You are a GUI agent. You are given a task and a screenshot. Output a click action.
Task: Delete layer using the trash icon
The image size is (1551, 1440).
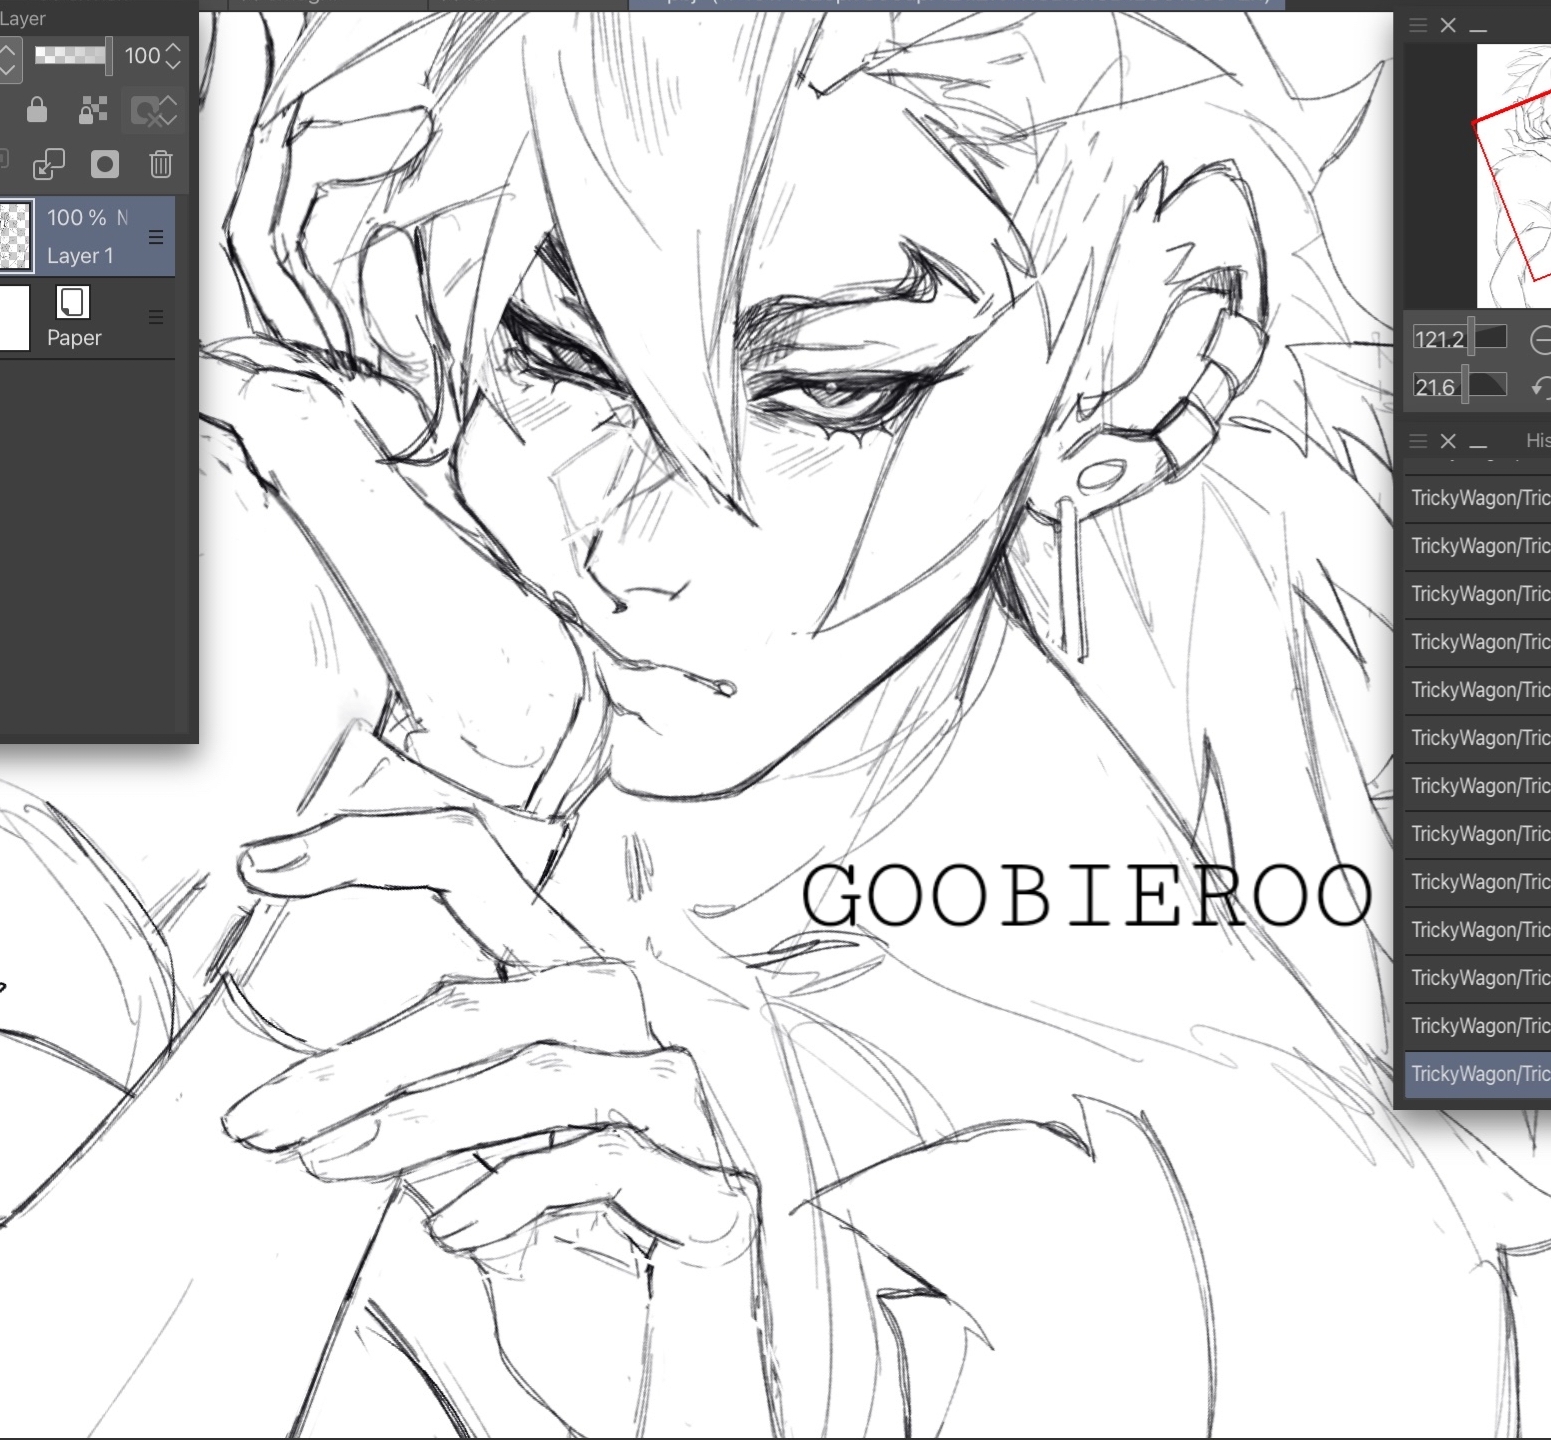[160, 164]
